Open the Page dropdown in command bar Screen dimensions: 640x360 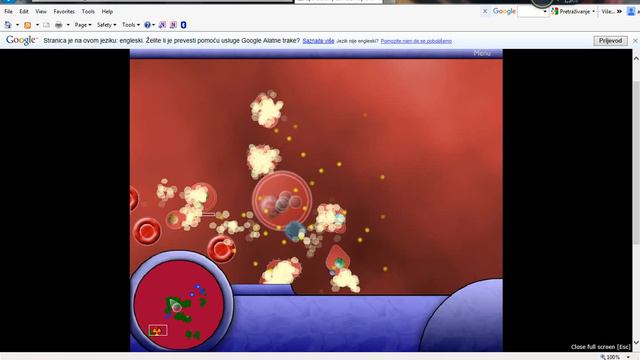[83, 25]
